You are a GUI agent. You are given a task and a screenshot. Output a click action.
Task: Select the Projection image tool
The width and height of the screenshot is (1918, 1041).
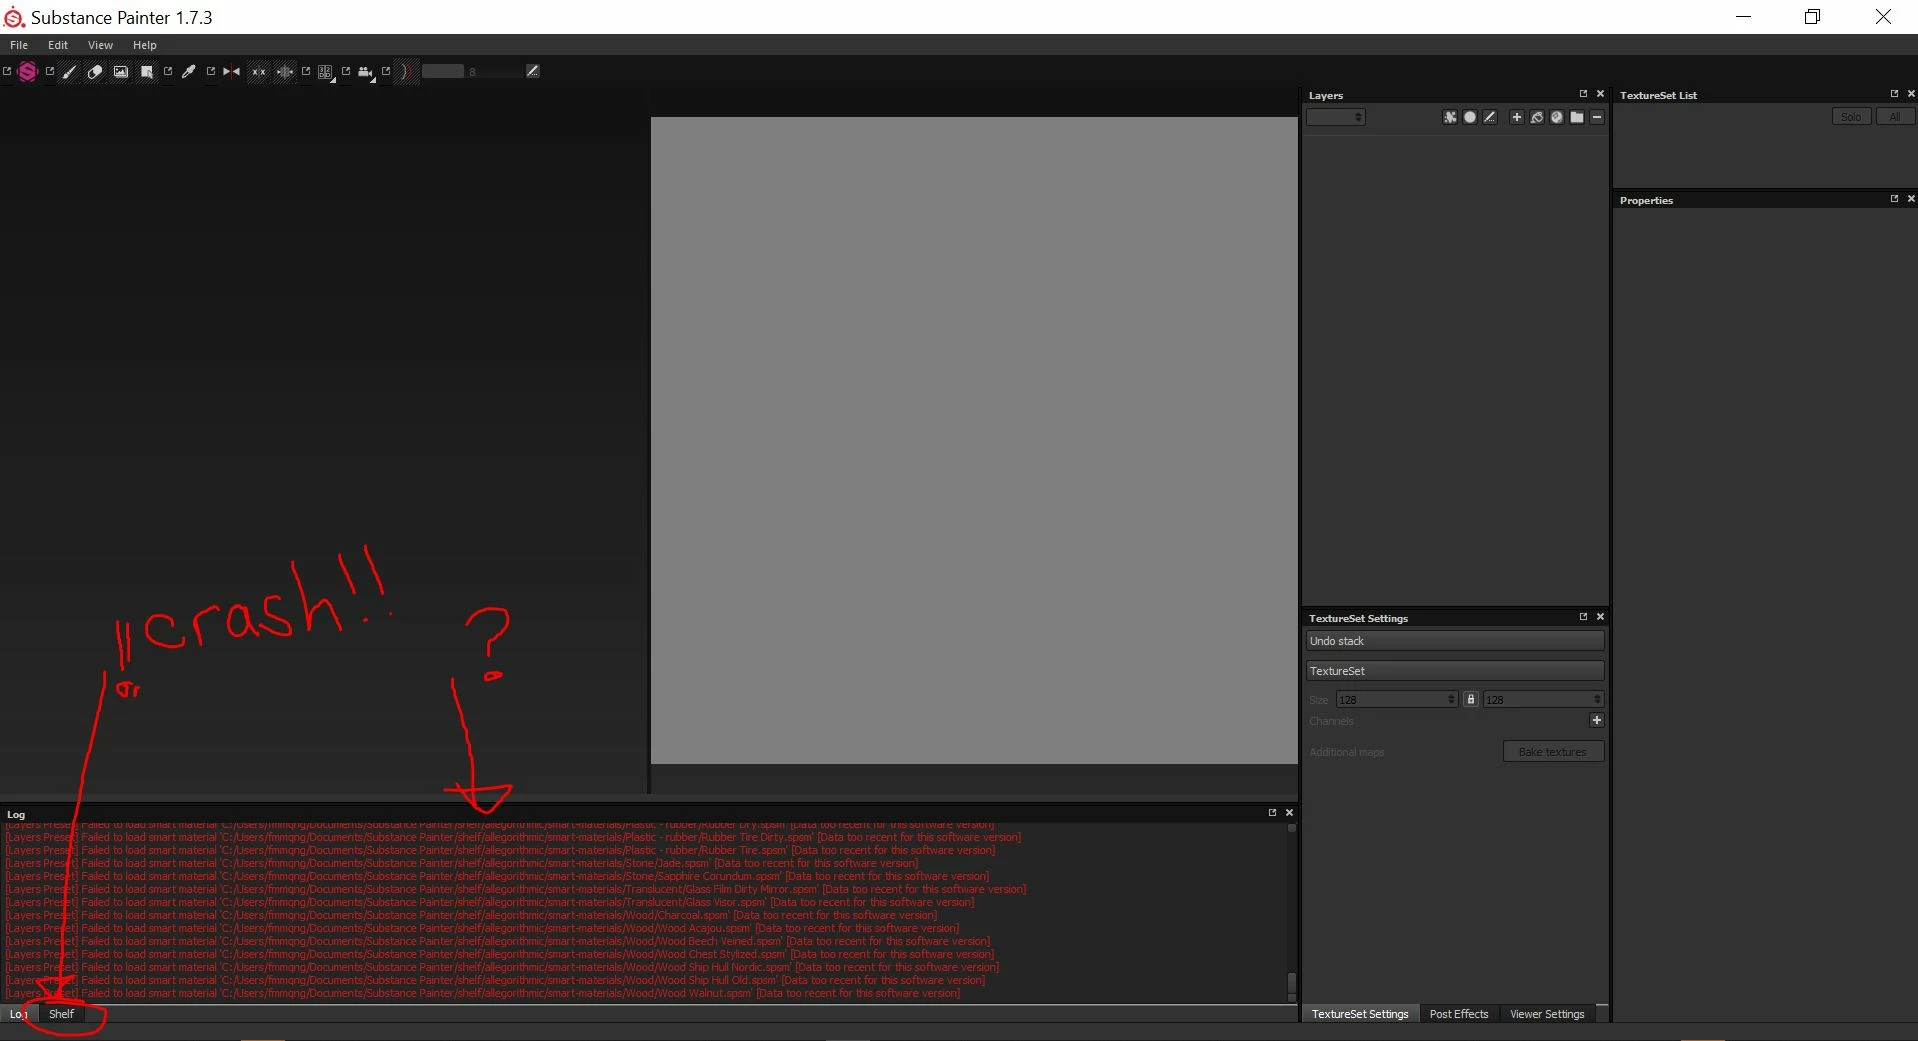121,71
